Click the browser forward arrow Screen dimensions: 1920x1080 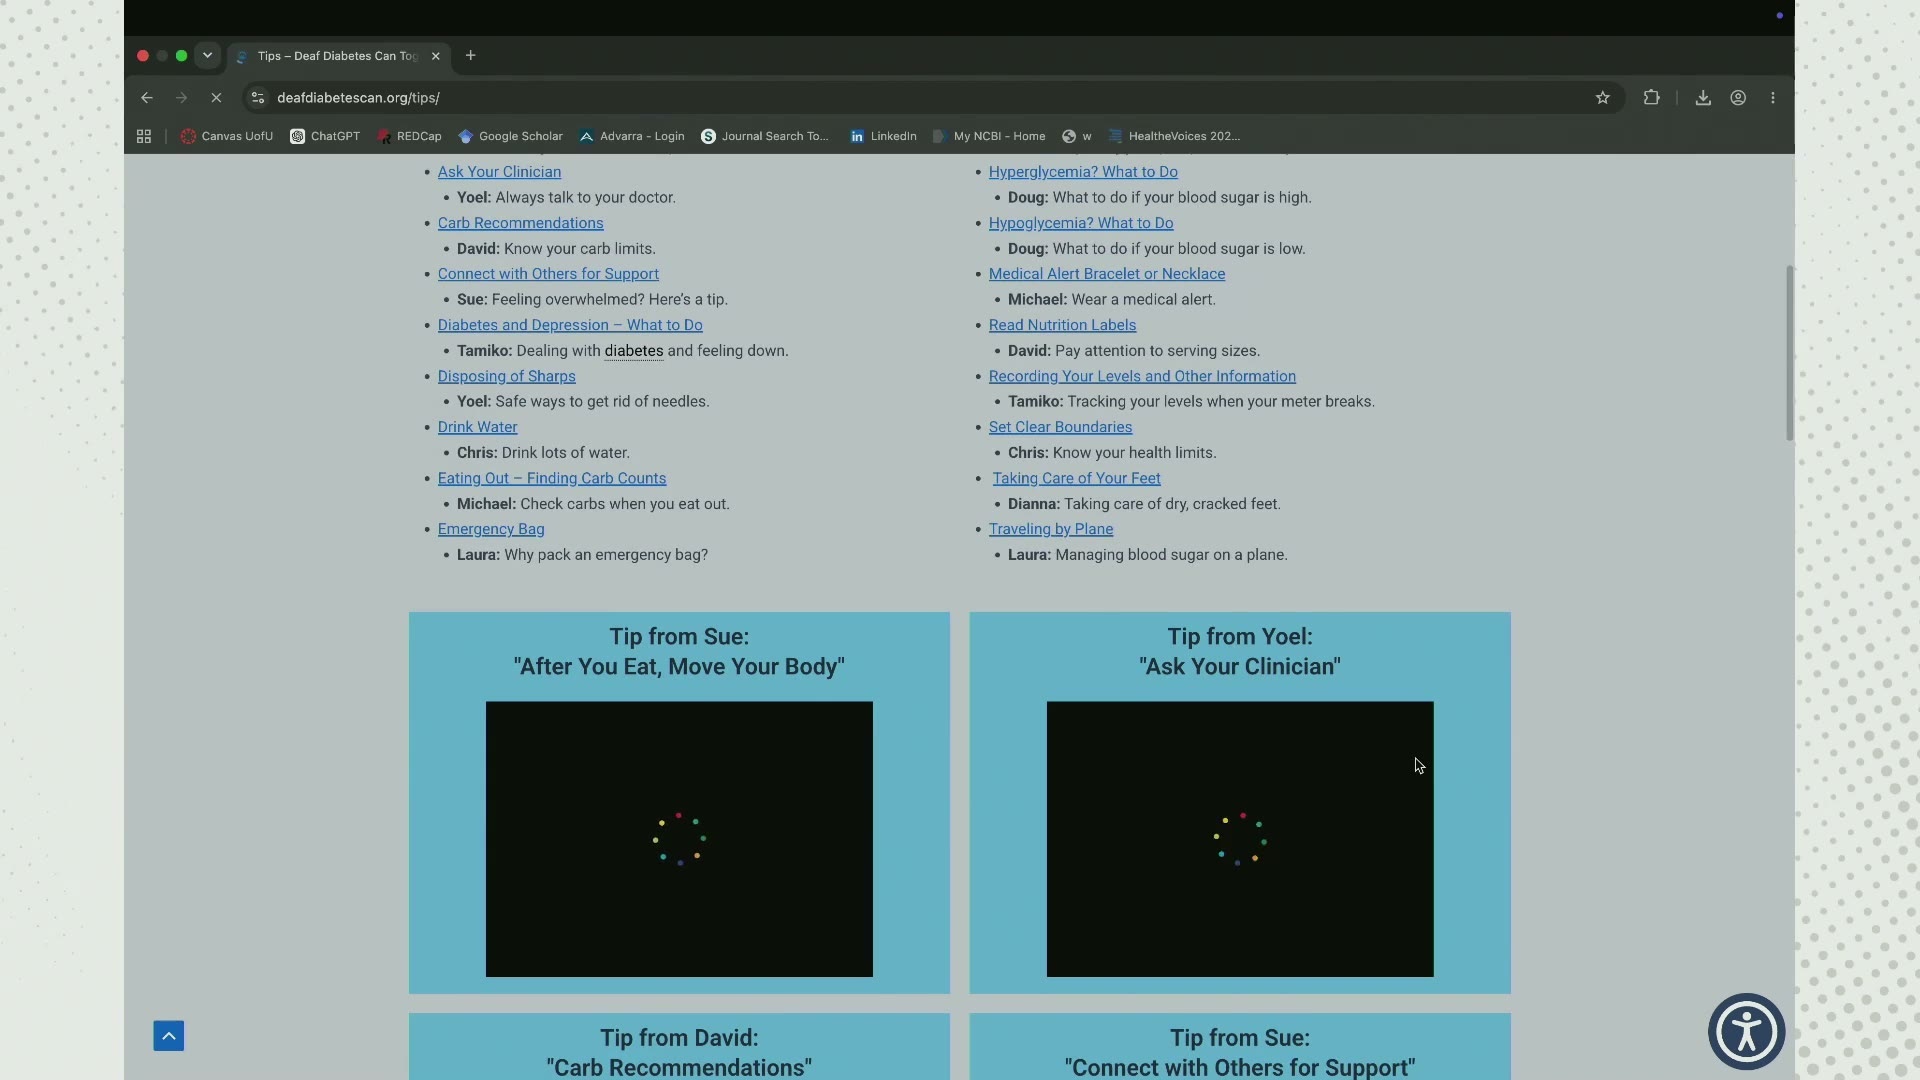point(181,98)
